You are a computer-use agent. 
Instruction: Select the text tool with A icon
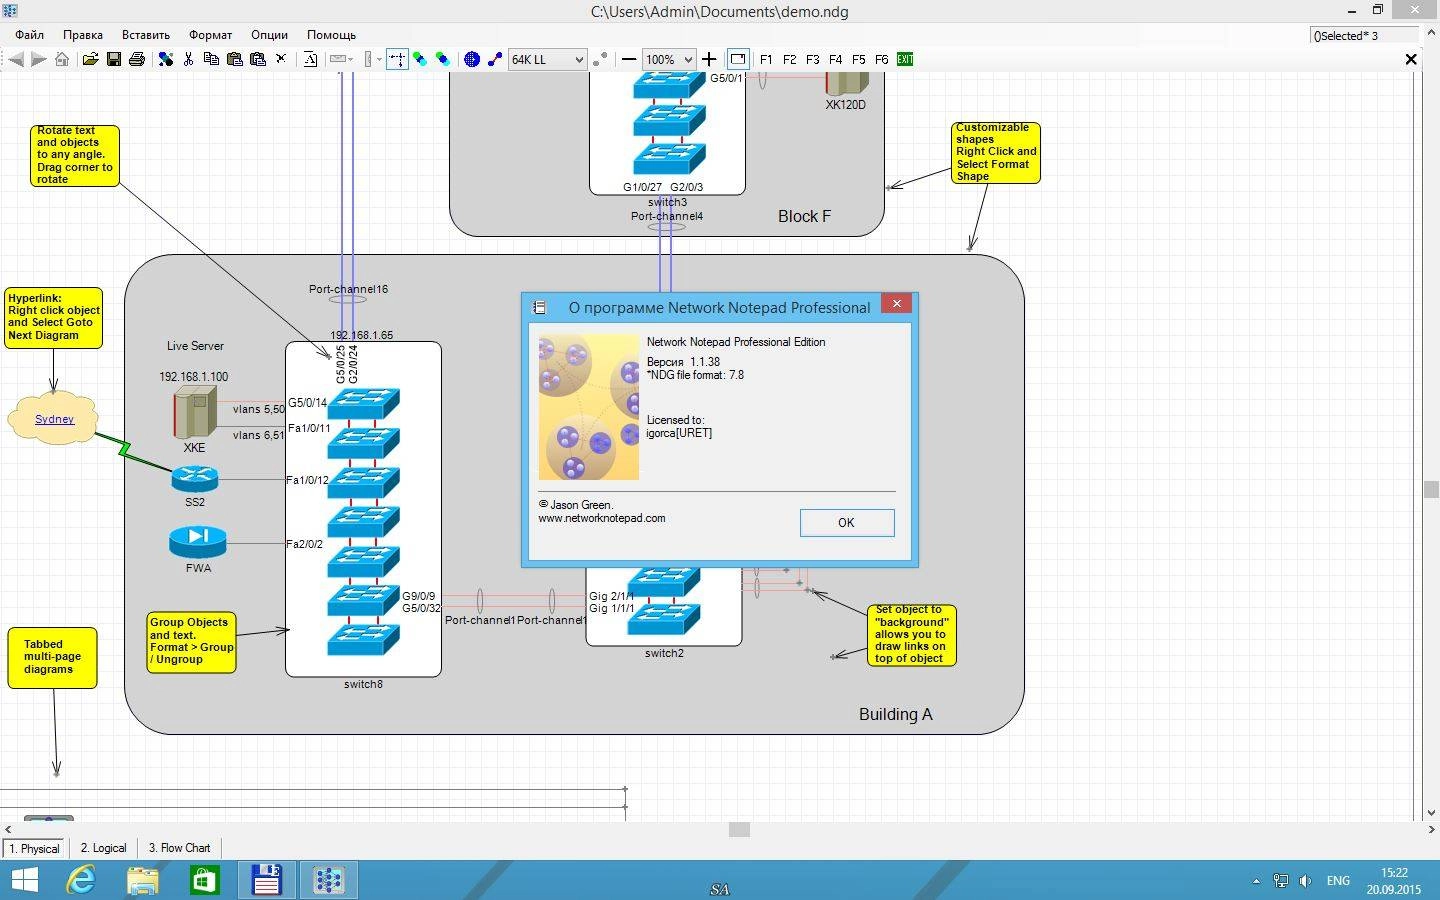[x=310, y=60]
